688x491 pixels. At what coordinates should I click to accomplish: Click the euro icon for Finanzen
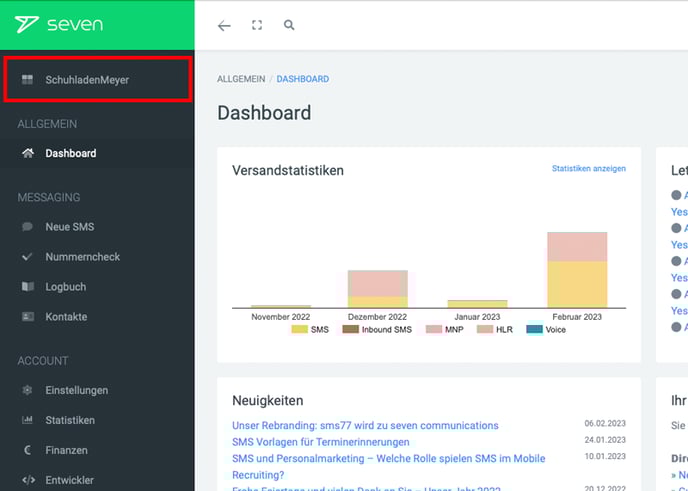(x=27, y=450)
